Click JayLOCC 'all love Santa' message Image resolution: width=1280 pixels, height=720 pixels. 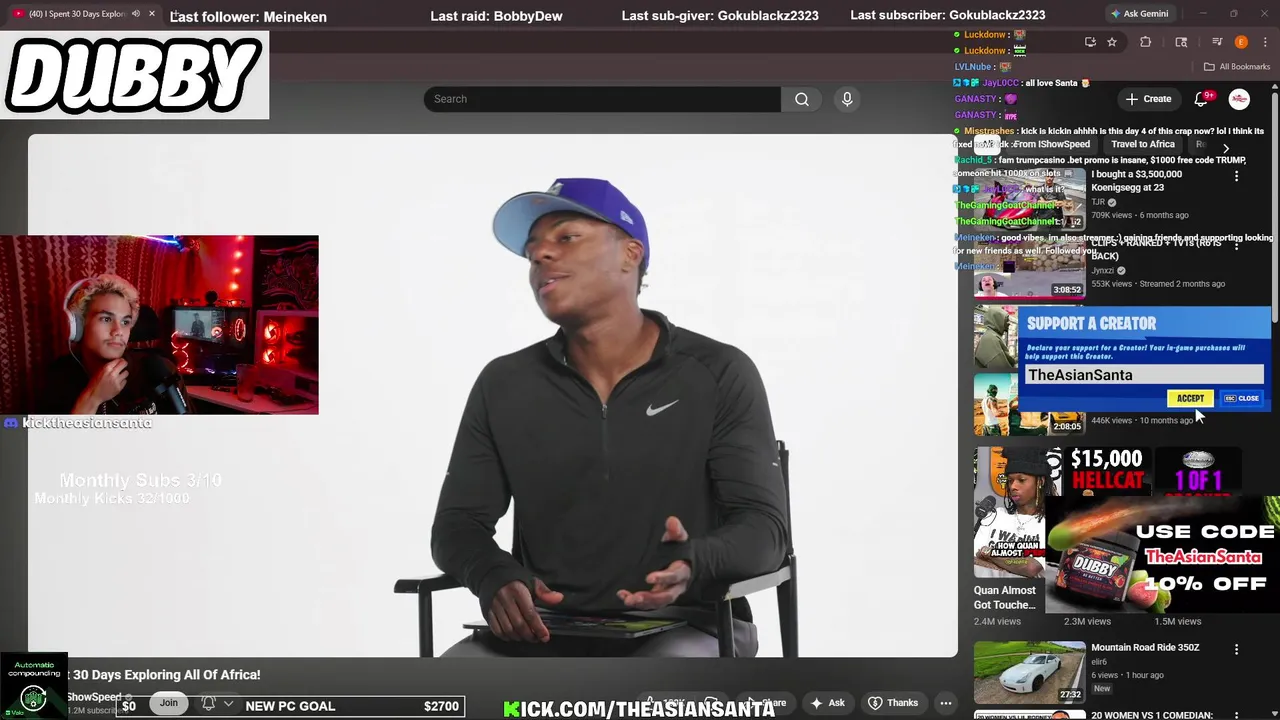click(x=1022, y=83)
